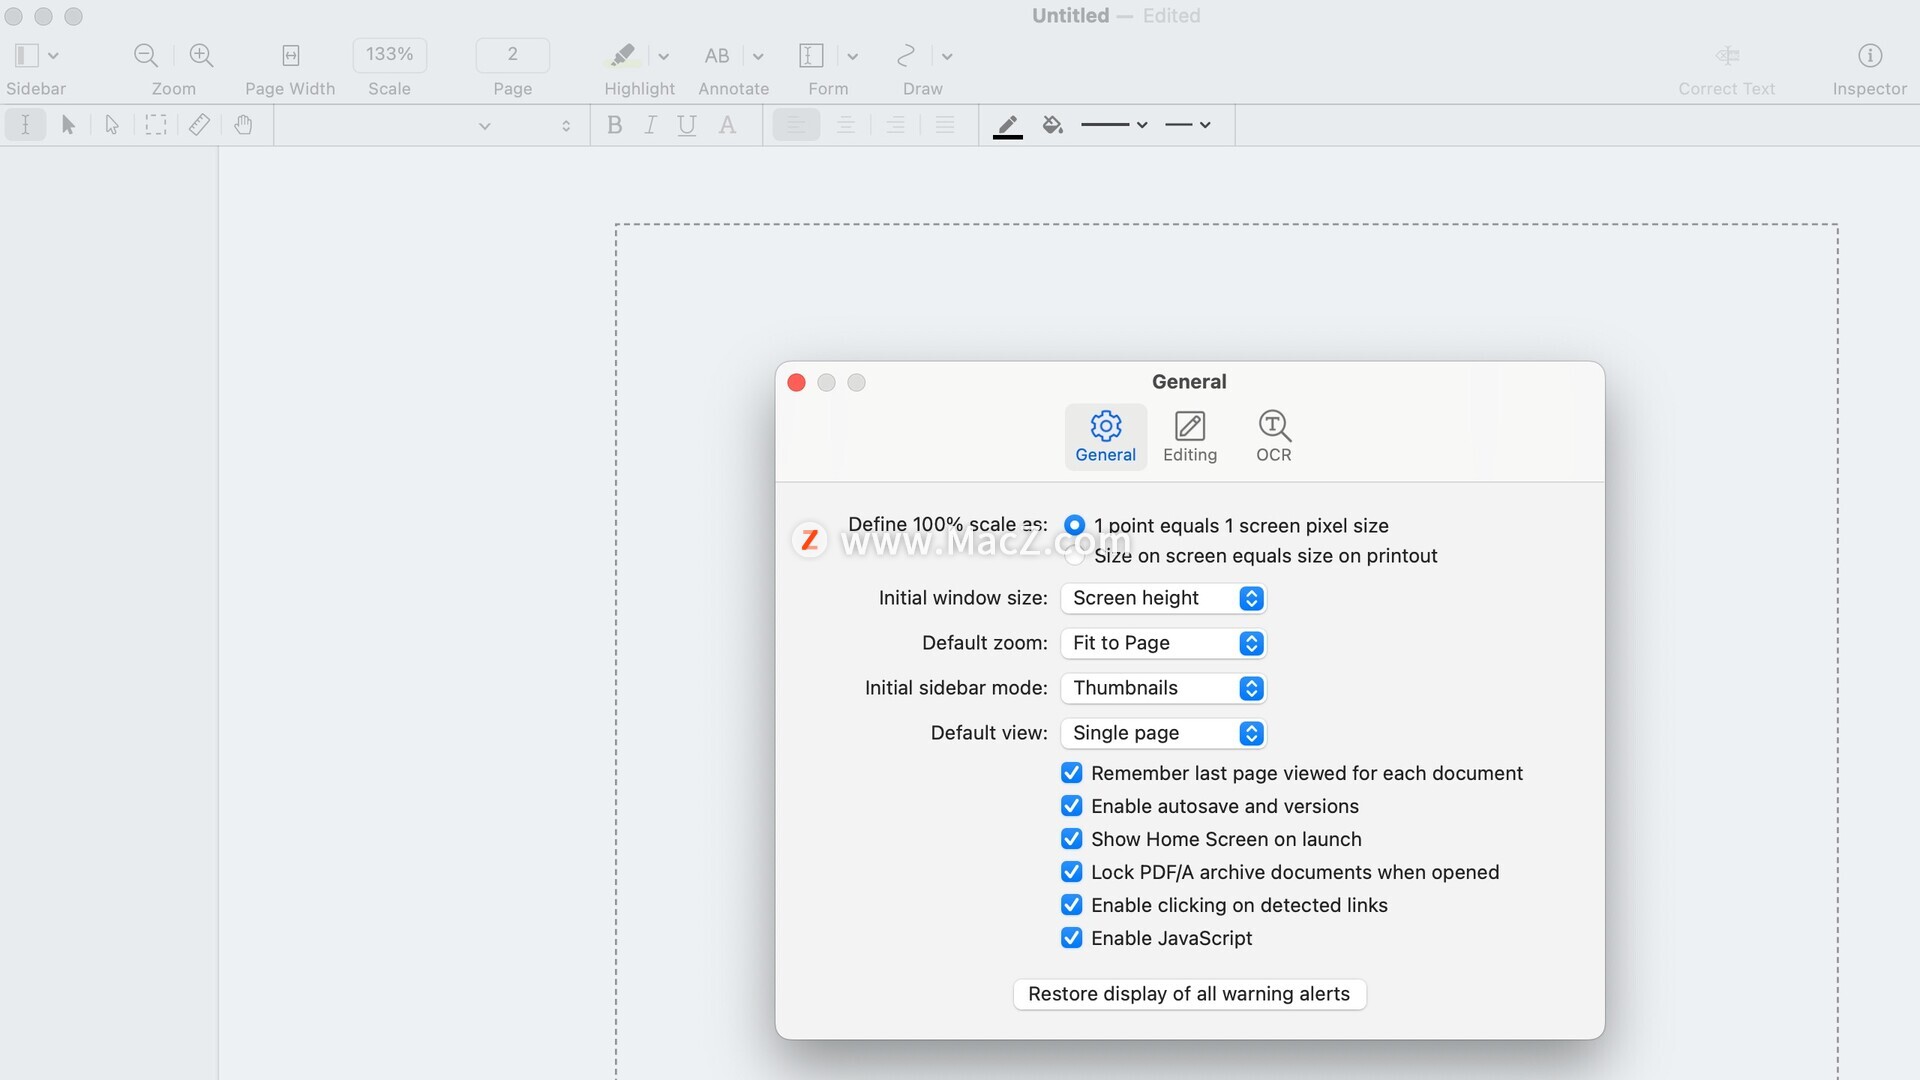
Task: Switch to the General preferences tab
Action: (x=1106, y=436)
